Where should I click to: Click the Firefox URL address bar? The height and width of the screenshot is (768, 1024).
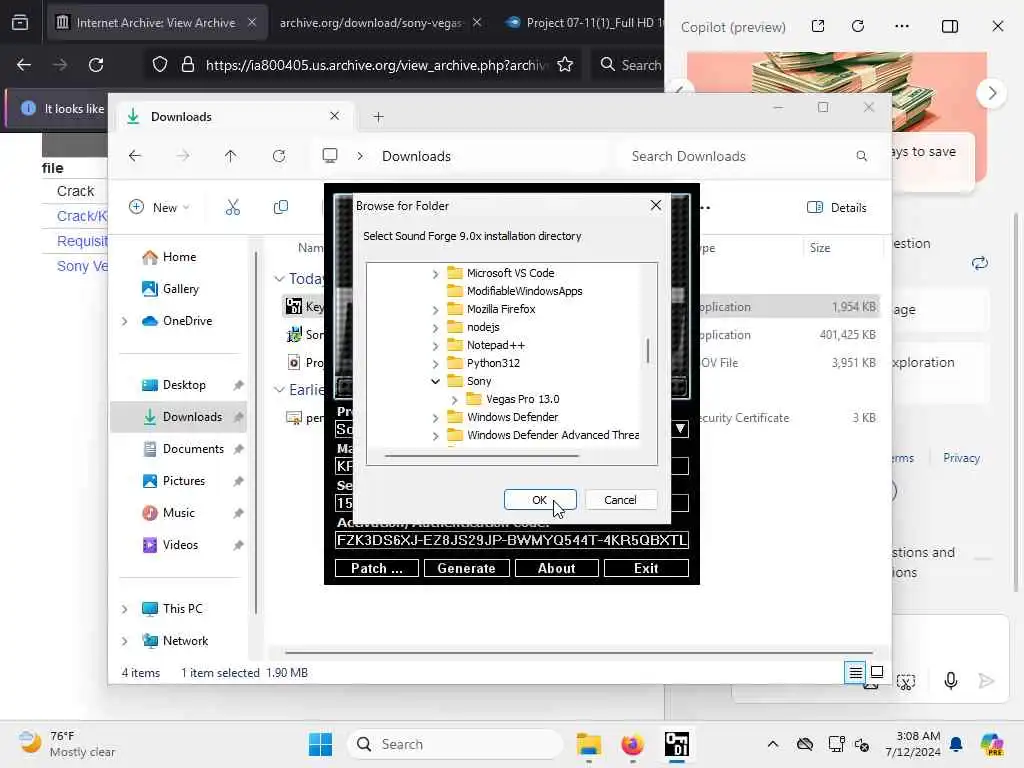(x=376, y=65)
